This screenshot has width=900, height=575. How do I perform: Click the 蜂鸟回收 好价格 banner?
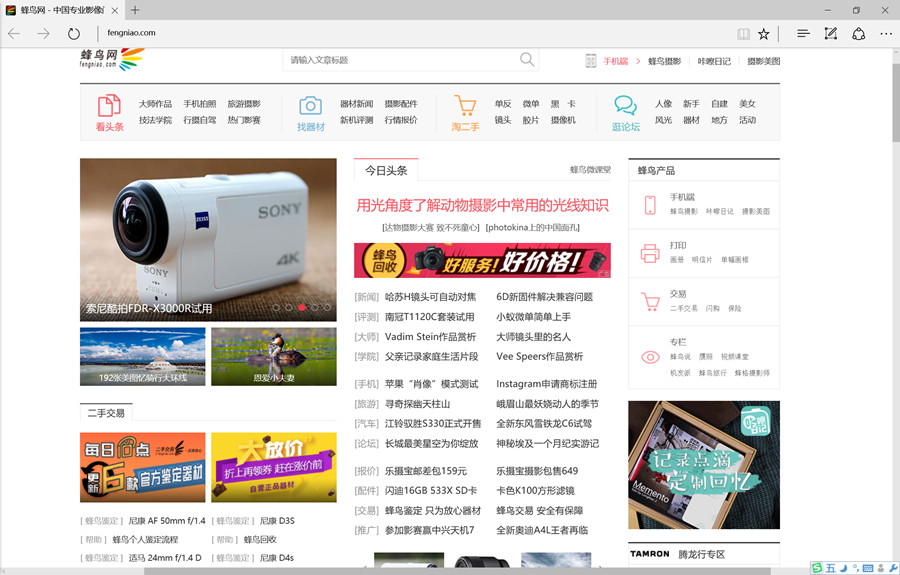[x=482, y=261]
